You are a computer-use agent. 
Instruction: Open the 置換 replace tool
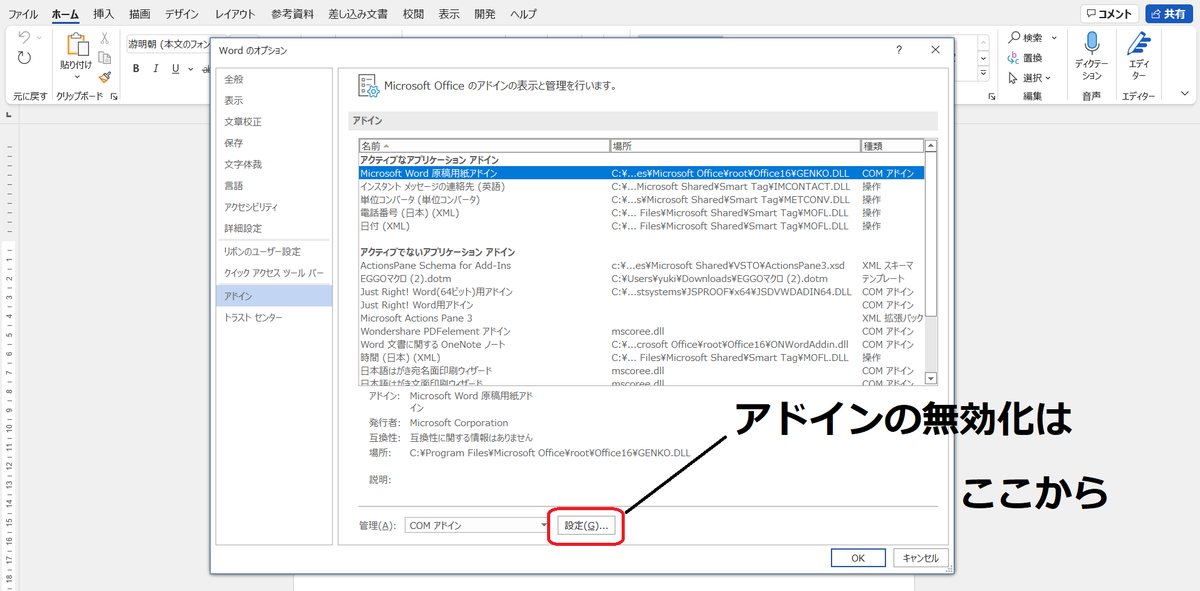click(x=1024, y=57)
